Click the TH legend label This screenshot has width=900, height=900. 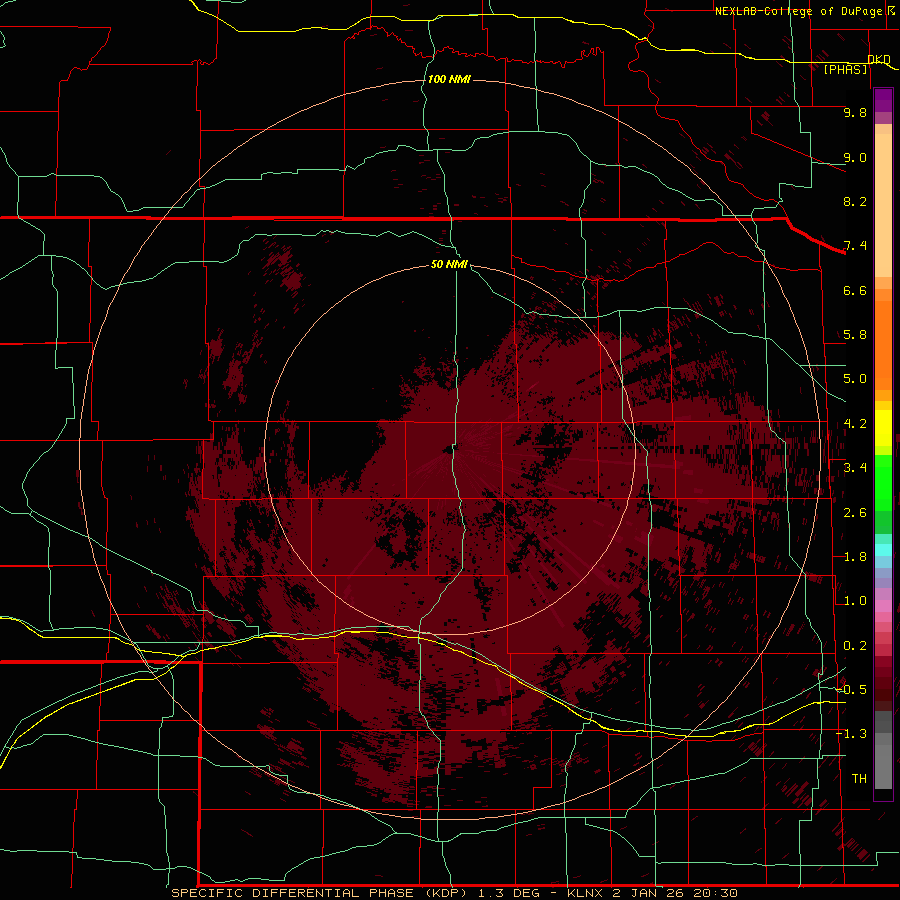point(859,779)
